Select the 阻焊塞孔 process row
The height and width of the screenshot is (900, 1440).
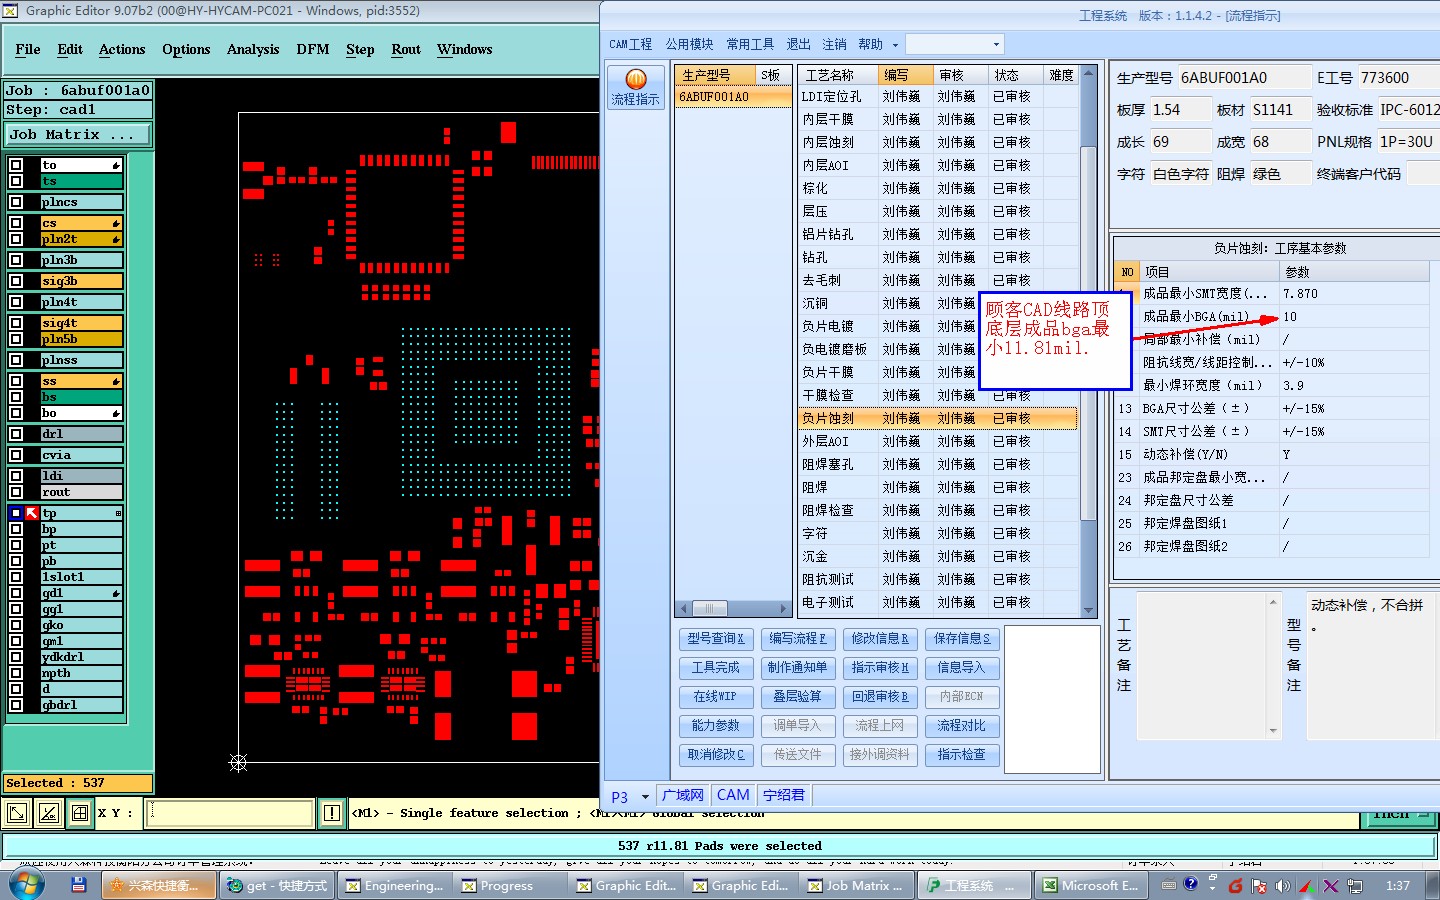pos(938,464)
